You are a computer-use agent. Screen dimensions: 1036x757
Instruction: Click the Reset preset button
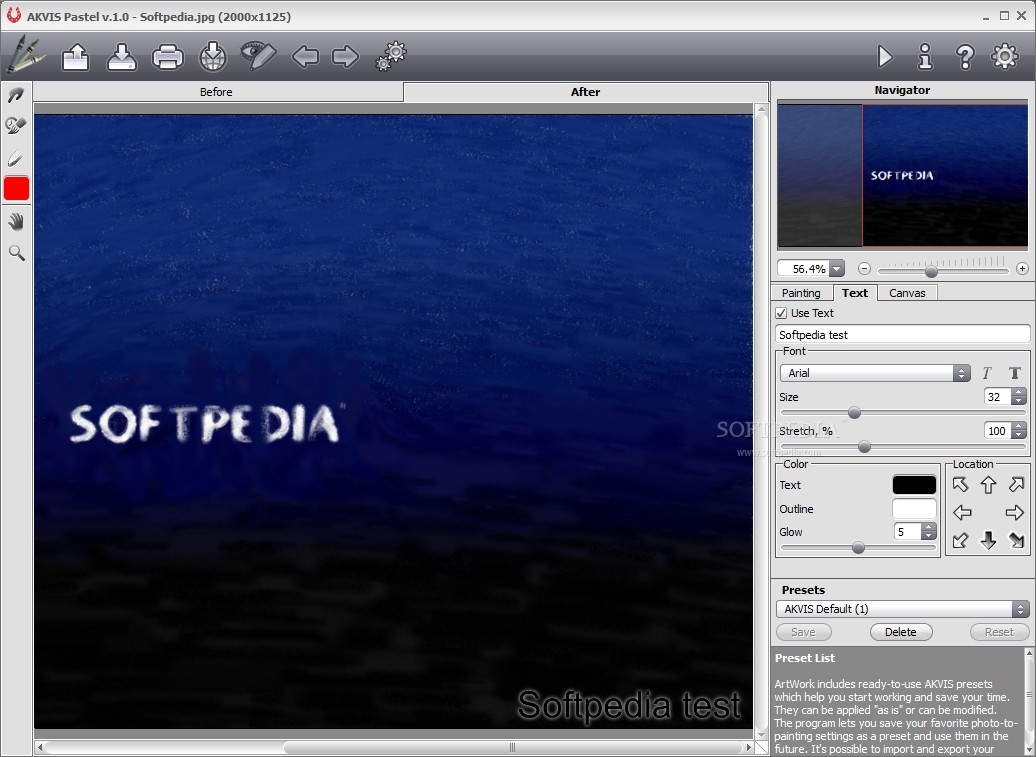pos(999,632)
